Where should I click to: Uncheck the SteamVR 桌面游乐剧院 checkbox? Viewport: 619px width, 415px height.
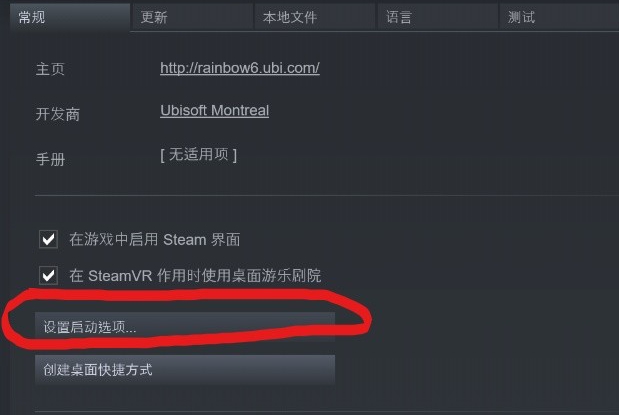click(x=49, y=275)
